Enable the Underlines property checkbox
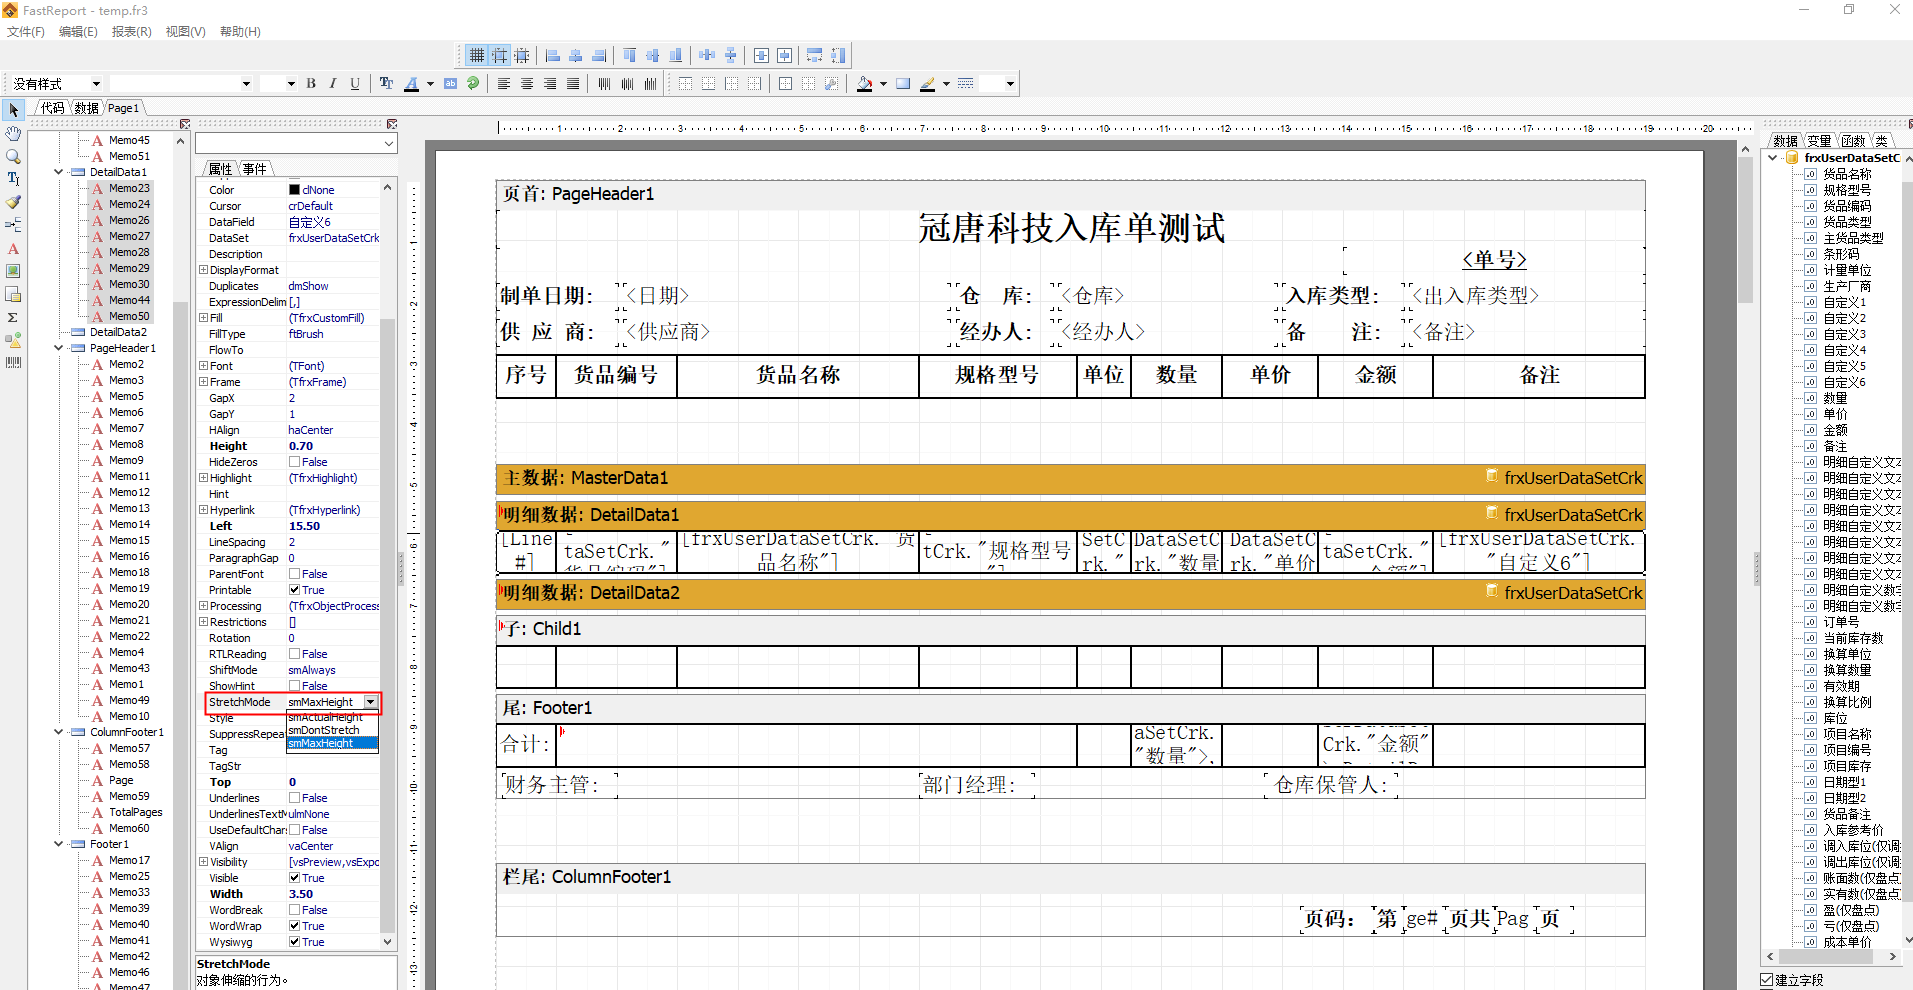The width and height of the screenshot is (1913, 990). (294, 798)
